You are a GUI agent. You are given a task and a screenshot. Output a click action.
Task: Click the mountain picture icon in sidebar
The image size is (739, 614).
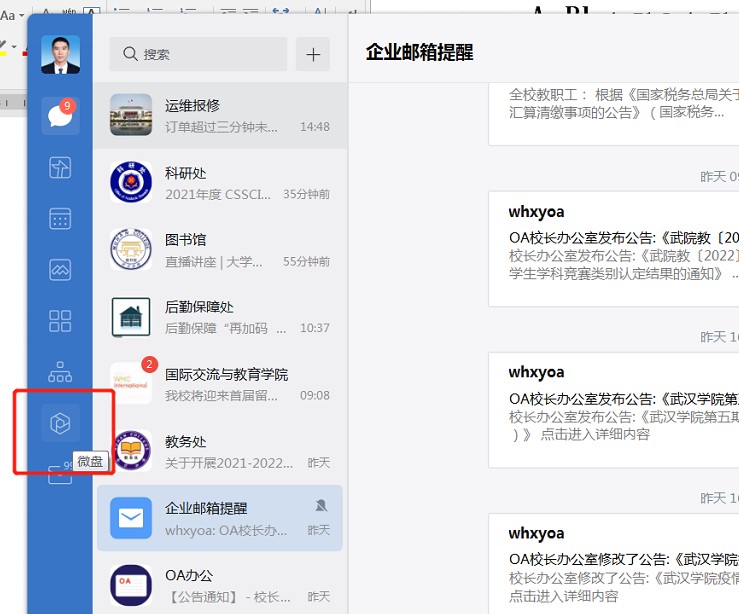60,270
